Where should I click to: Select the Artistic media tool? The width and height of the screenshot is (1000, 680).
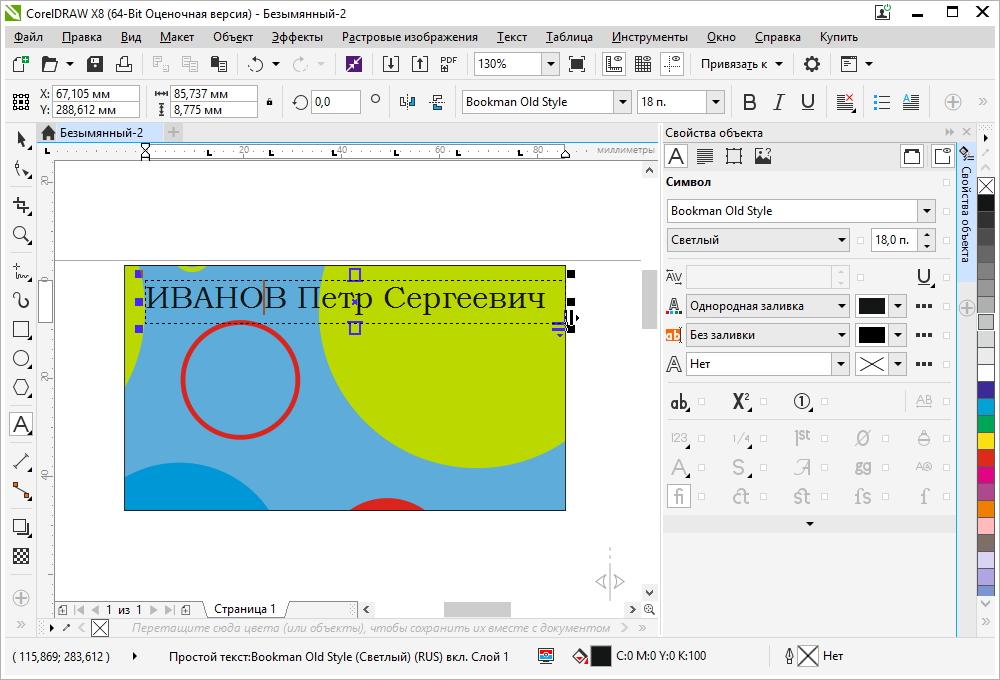tap(22, 300)
